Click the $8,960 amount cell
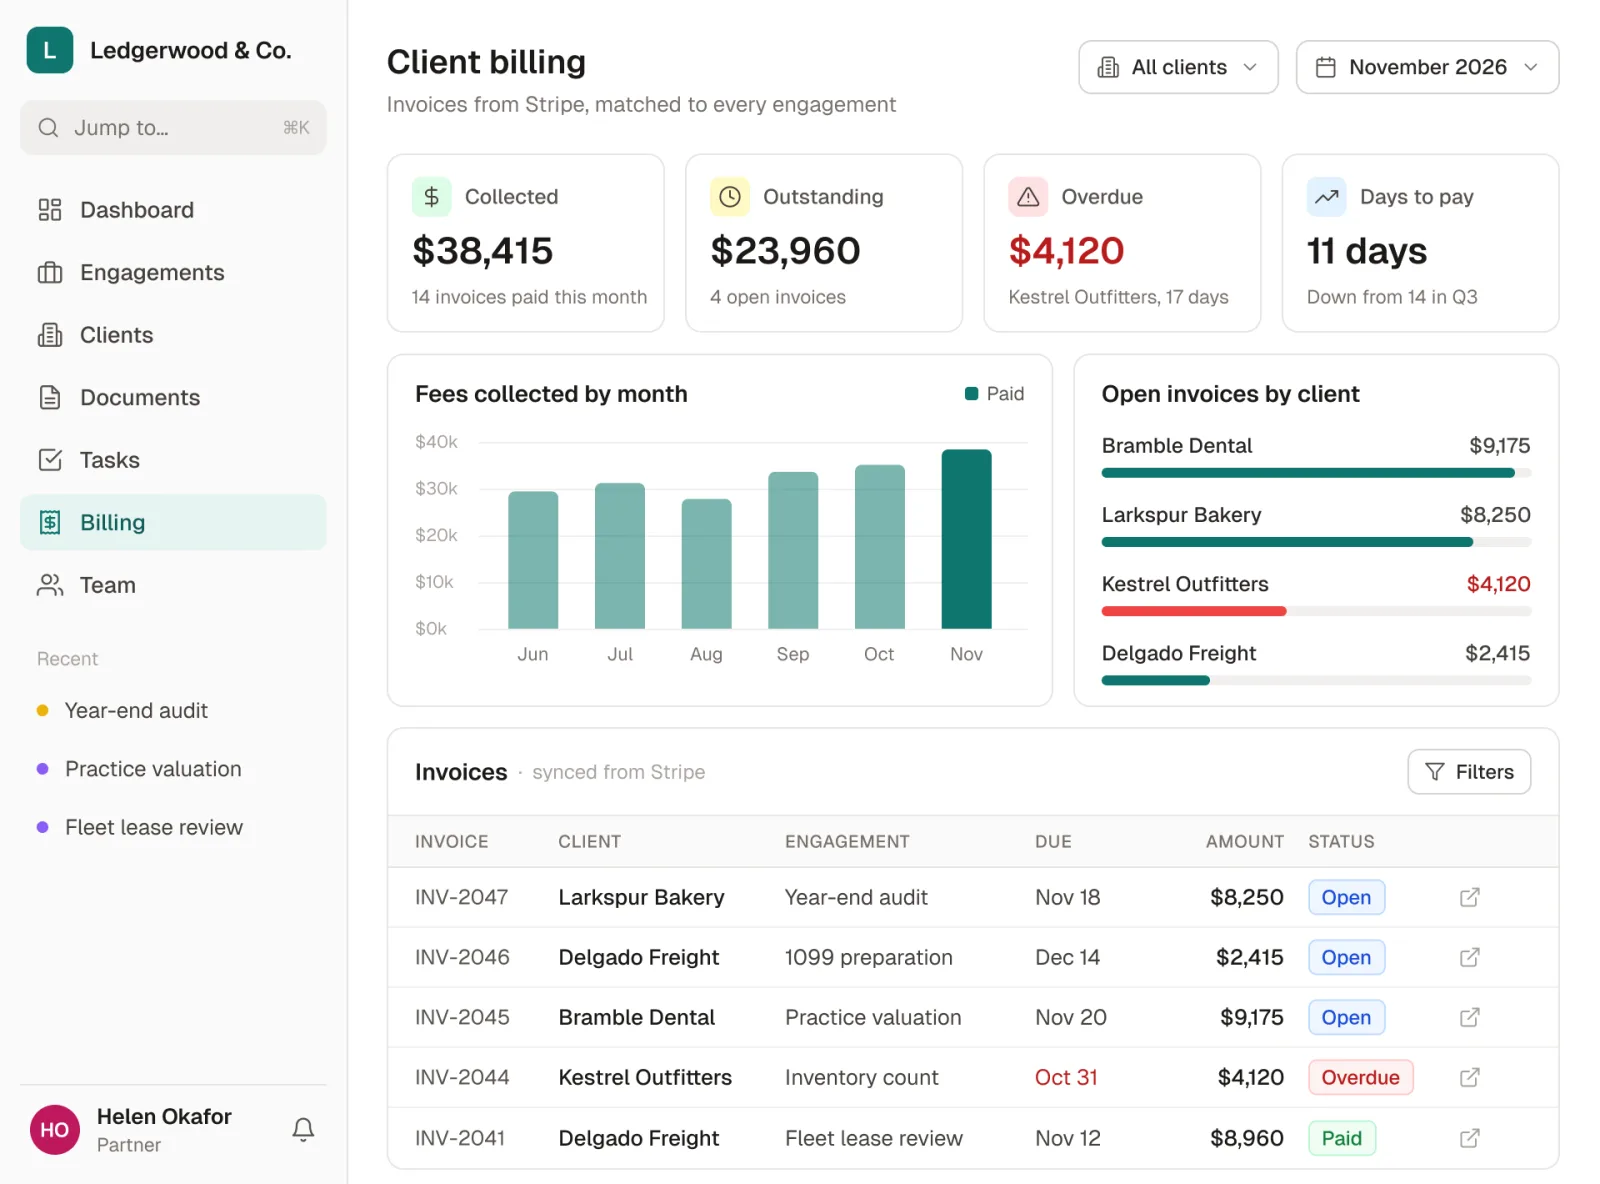Image resolution: width=1600 pixels, height=1184 pixels. pos(1246,1138)
